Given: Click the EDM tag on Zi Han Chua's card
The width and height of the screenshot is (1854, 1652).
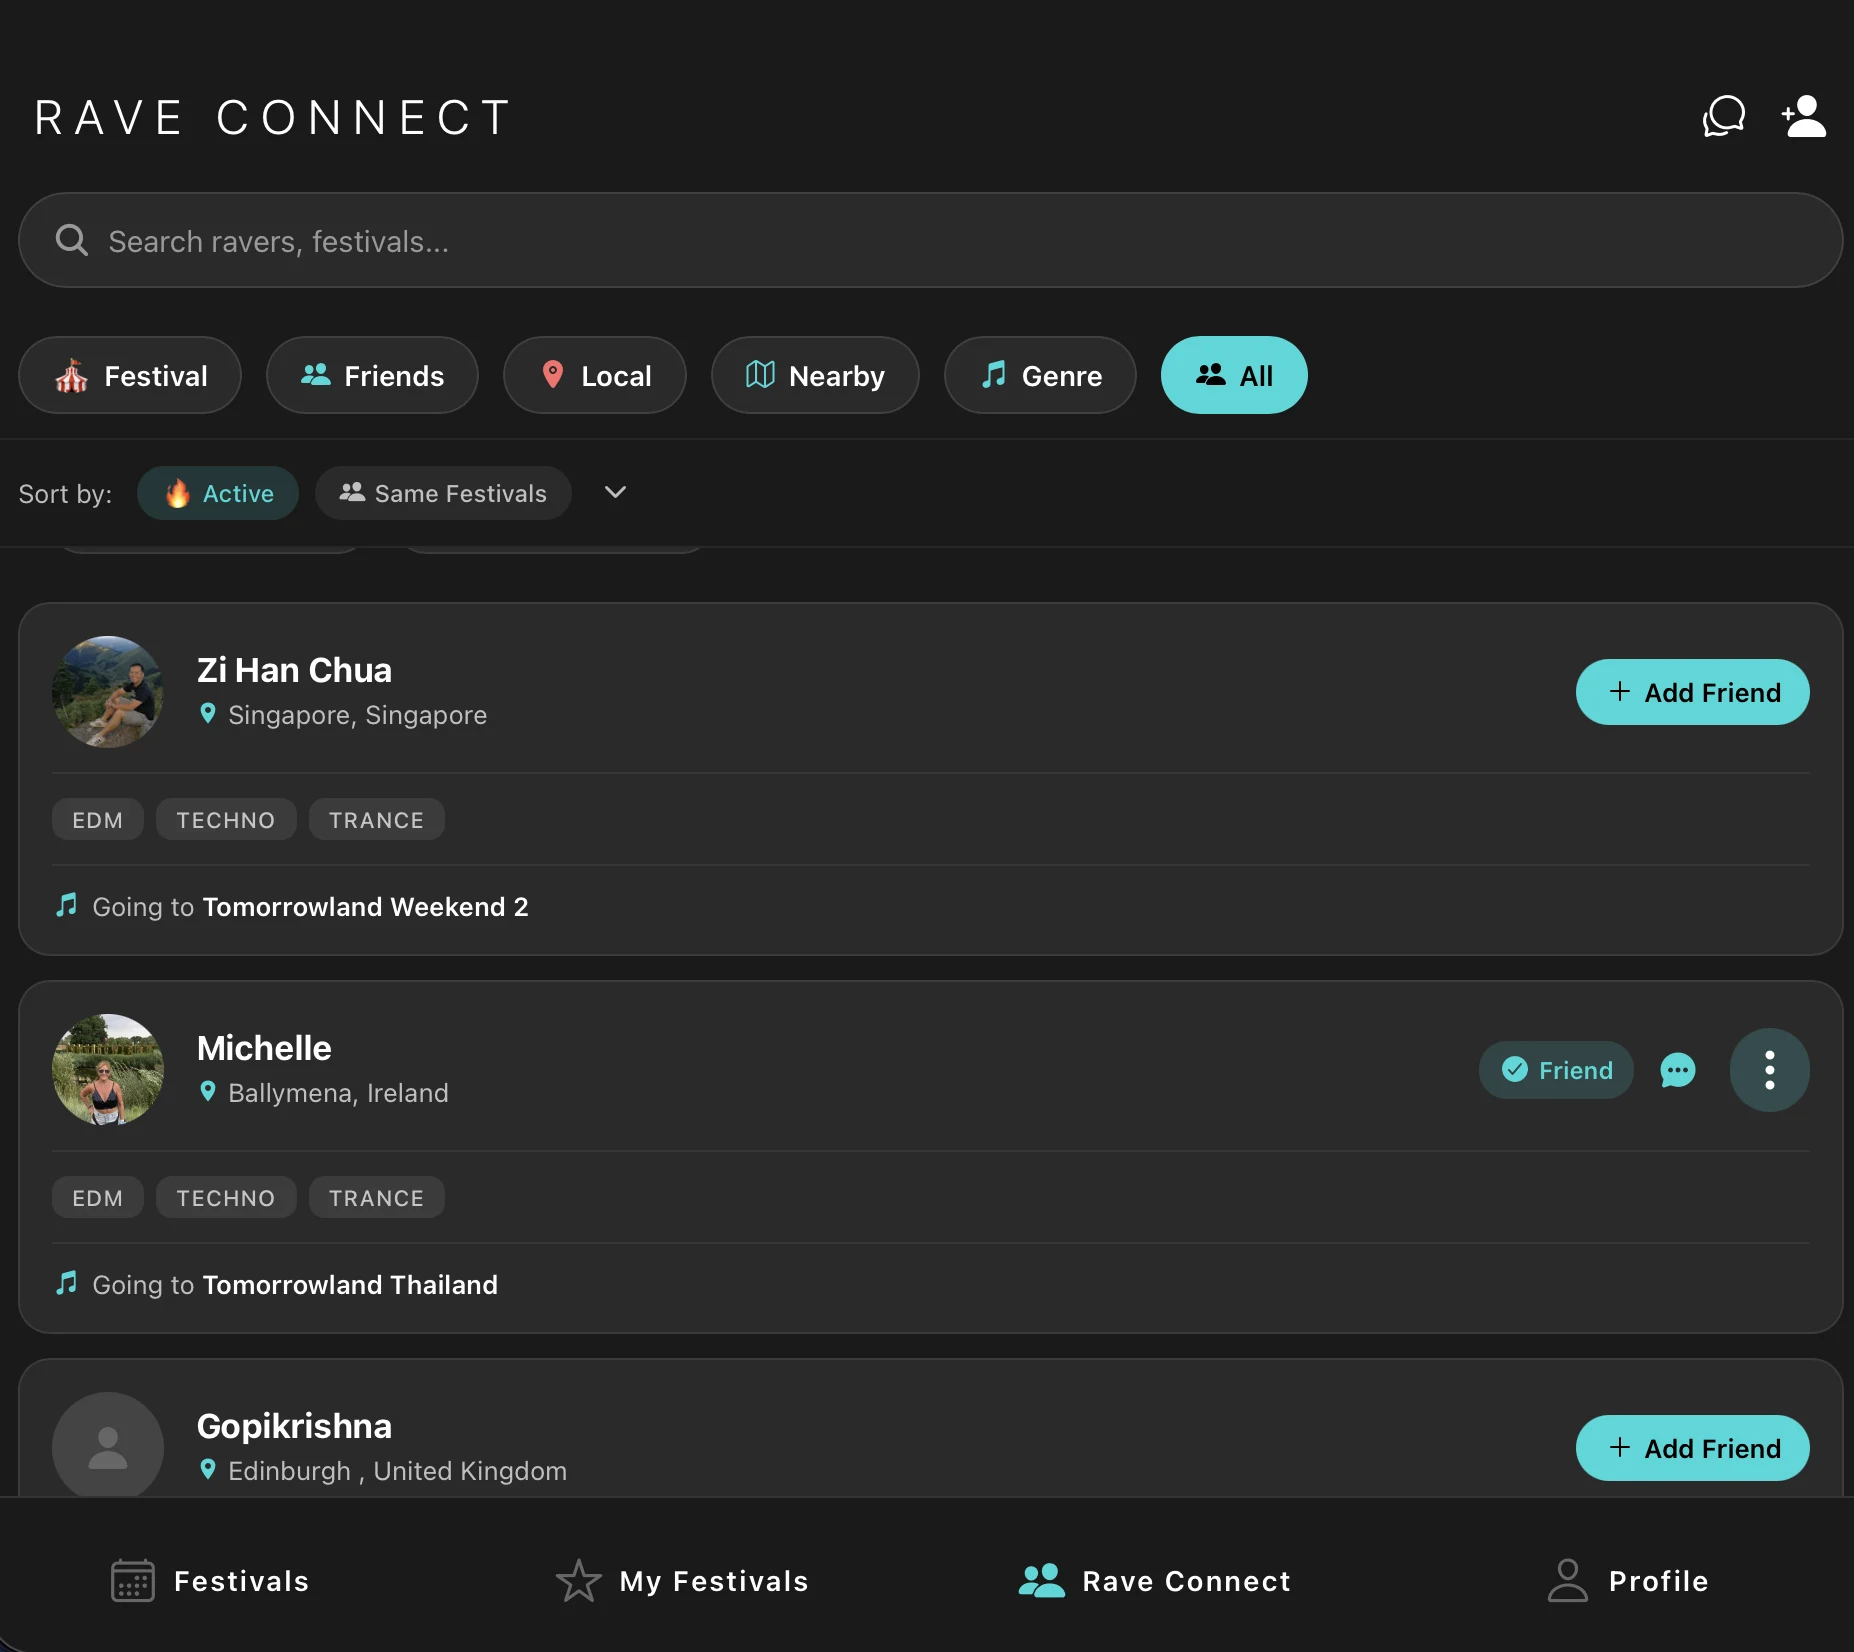Looking at the screenshot, I should point(98,819).
